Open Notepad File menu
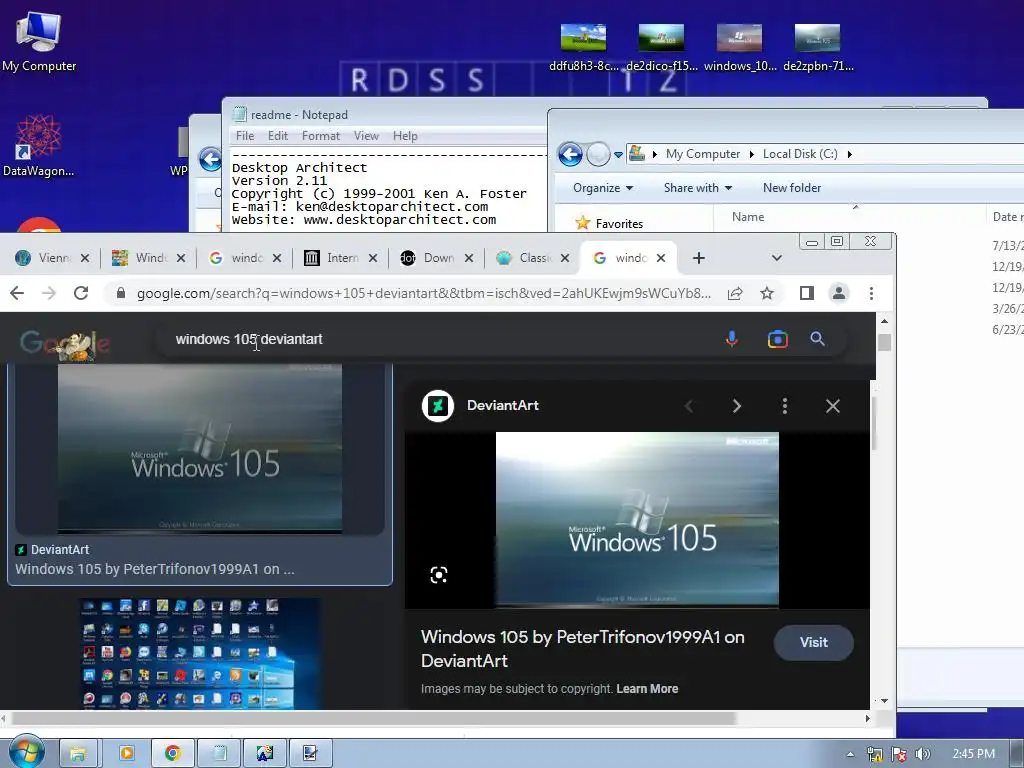Image resolution: width=1024 pixels, height=768 pixels. click(x=245, y=136)
